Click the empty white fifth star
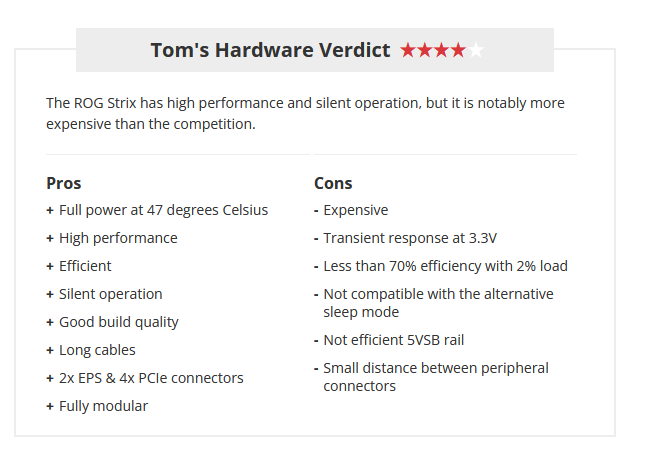660x460 pixels. point(476,50)
